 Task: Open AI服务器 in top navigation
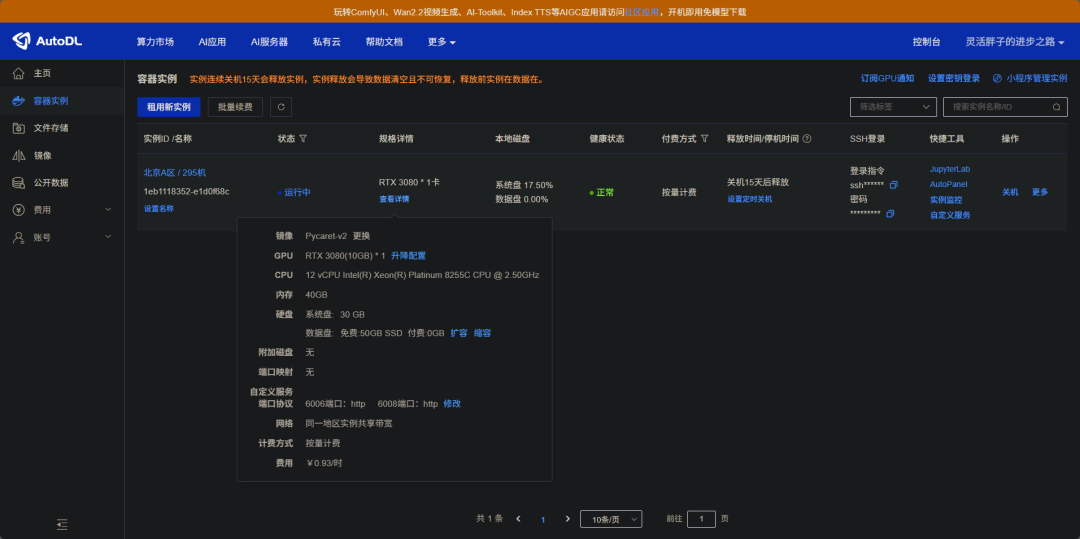pyautogui.click(x=269, y=42)
